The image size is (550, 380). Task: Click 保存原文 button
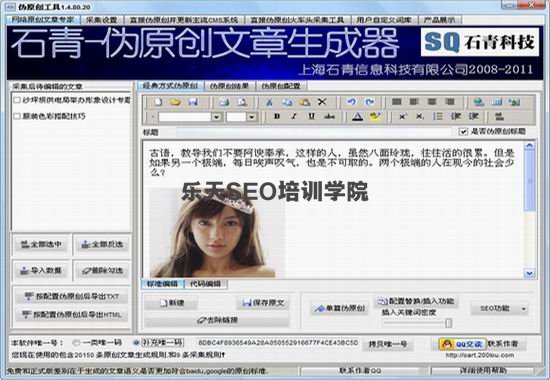click(263, 302)
